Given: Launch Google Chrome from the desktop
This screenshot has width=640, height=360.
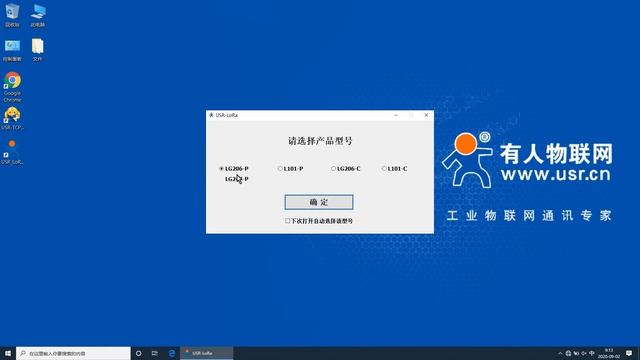Looking at the screenshot, I should coord(12,87).
